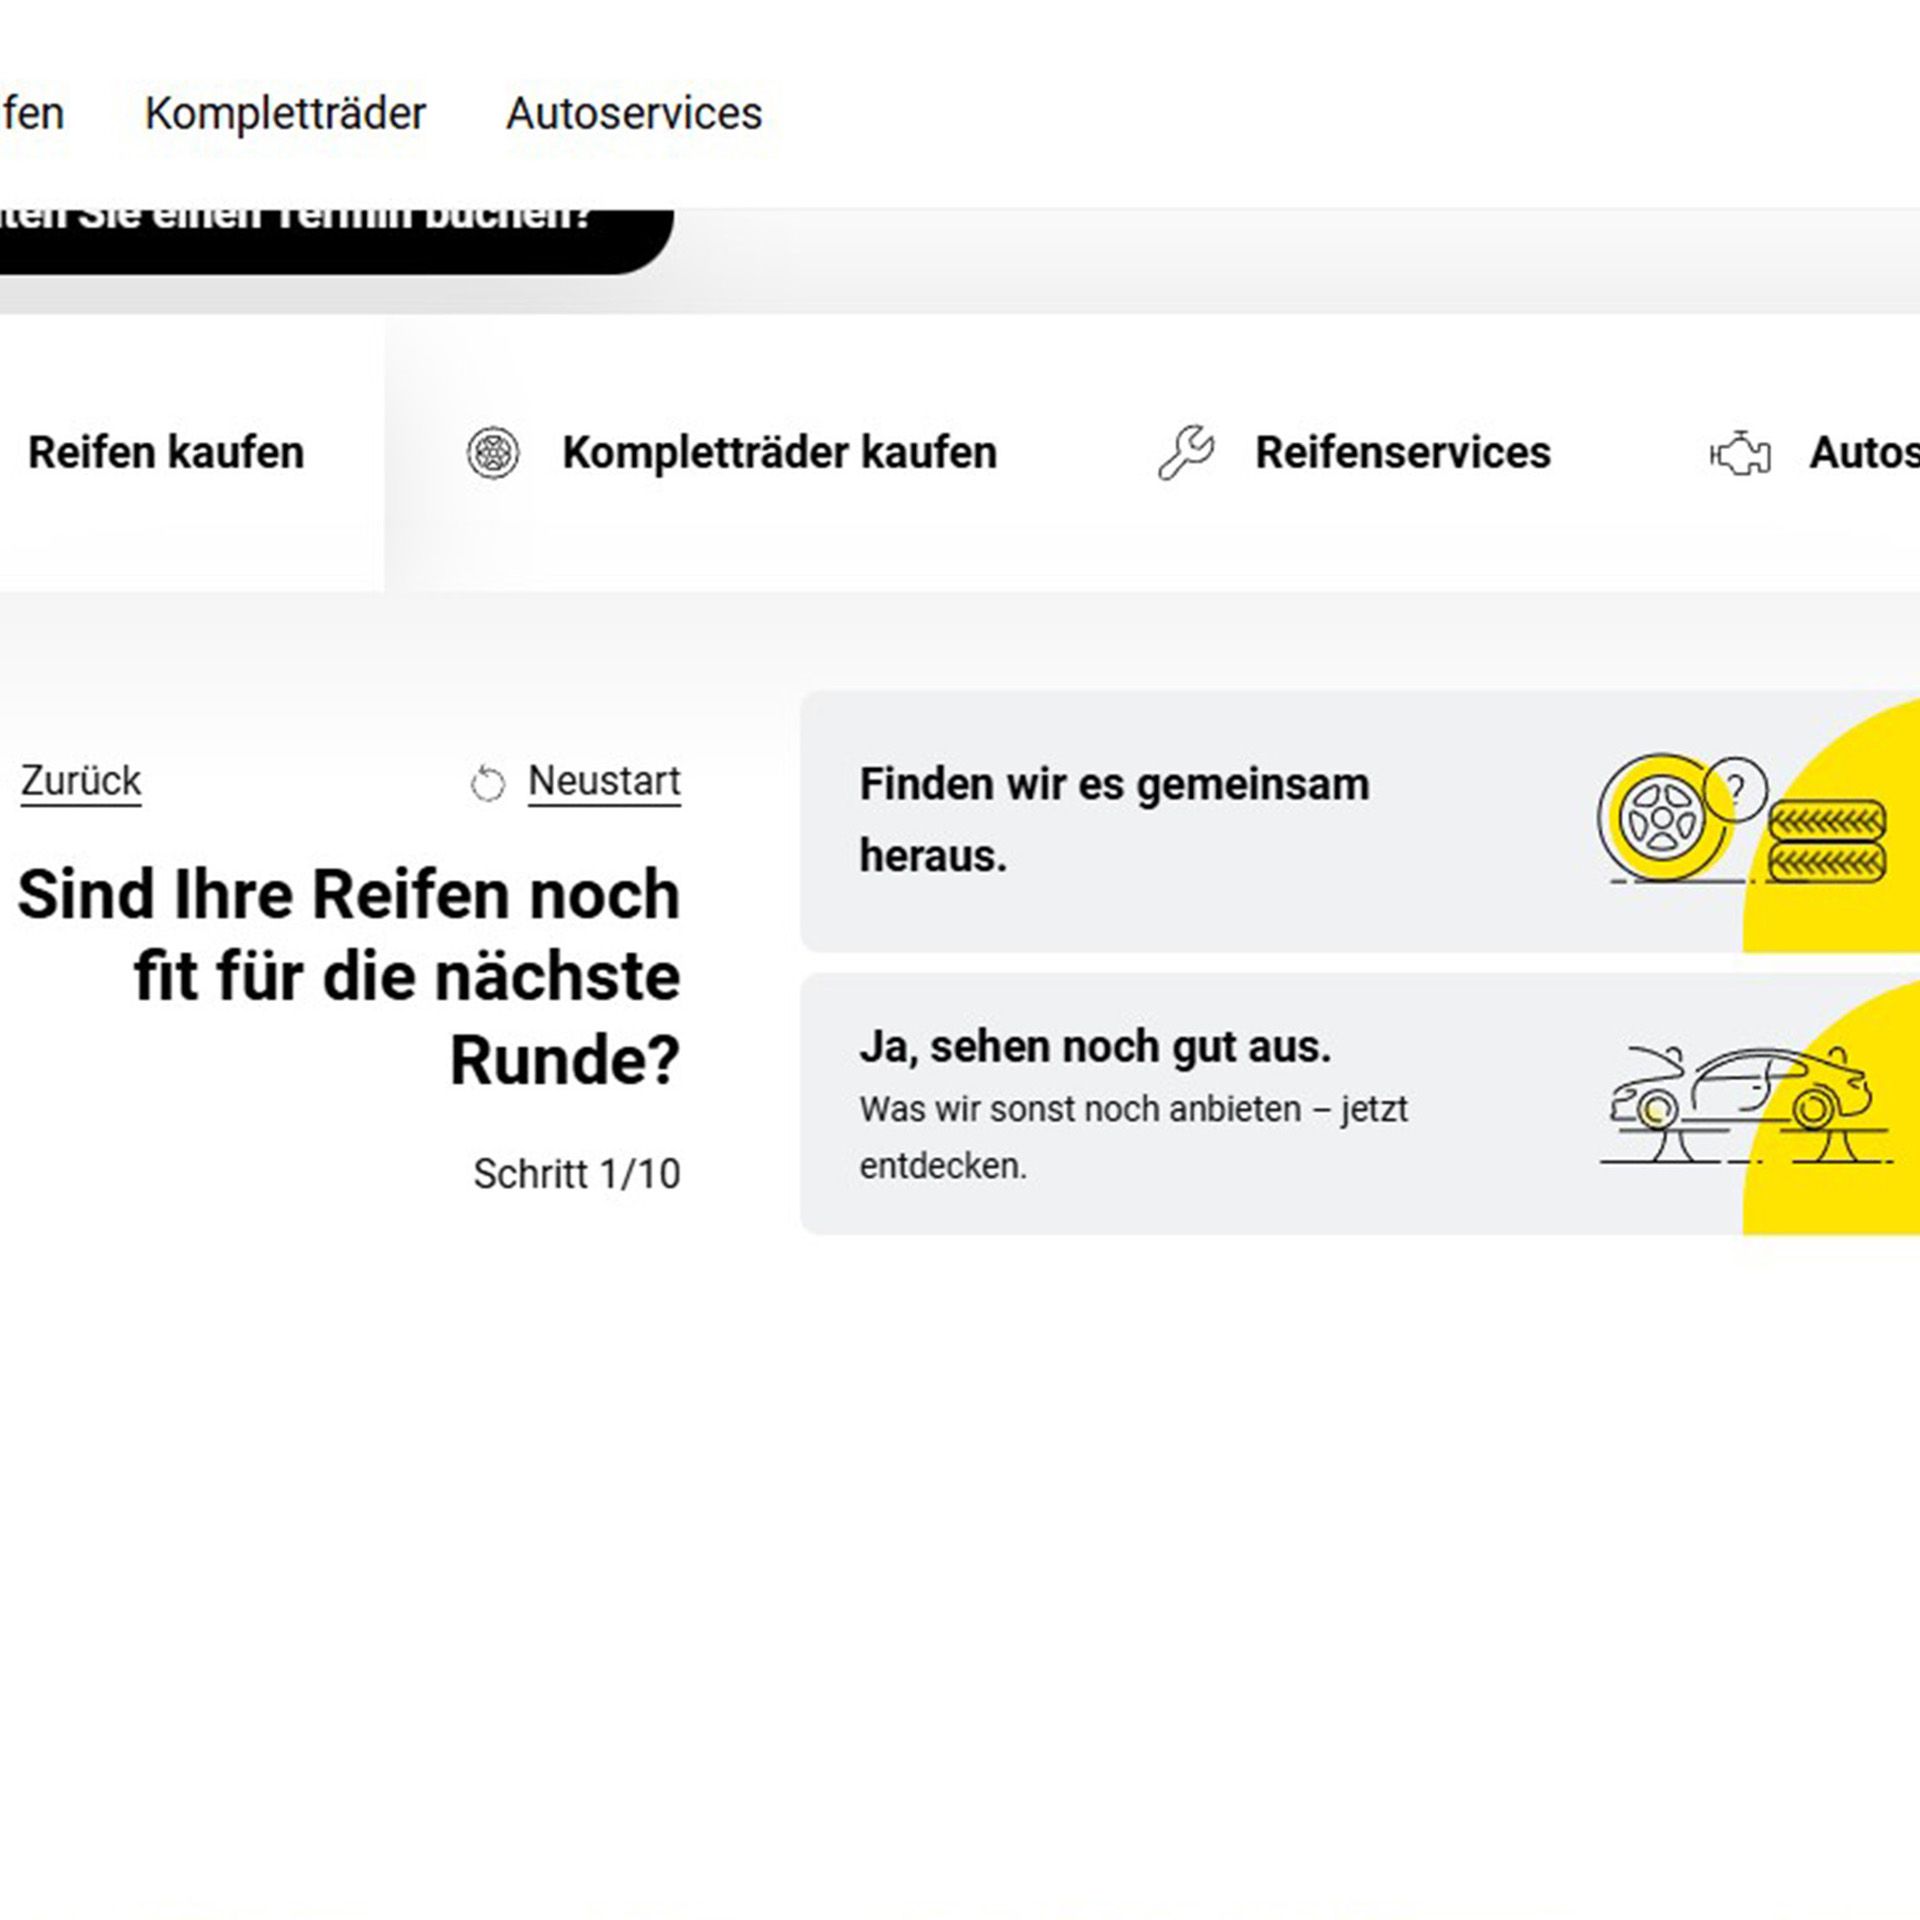The image size is (1920, 1920).
Task: Click the wrench icon for Reifenservices
Action: 1186,453
